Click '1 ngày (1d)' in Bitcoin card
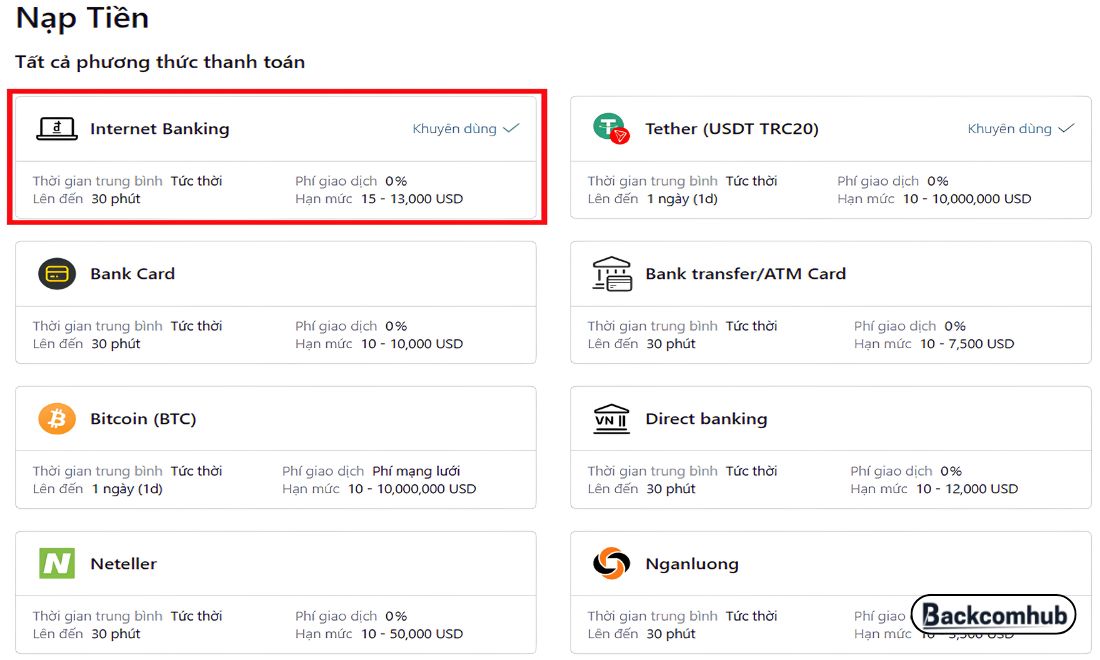The width and height of the screenshot is (1100, 660). 127,489
